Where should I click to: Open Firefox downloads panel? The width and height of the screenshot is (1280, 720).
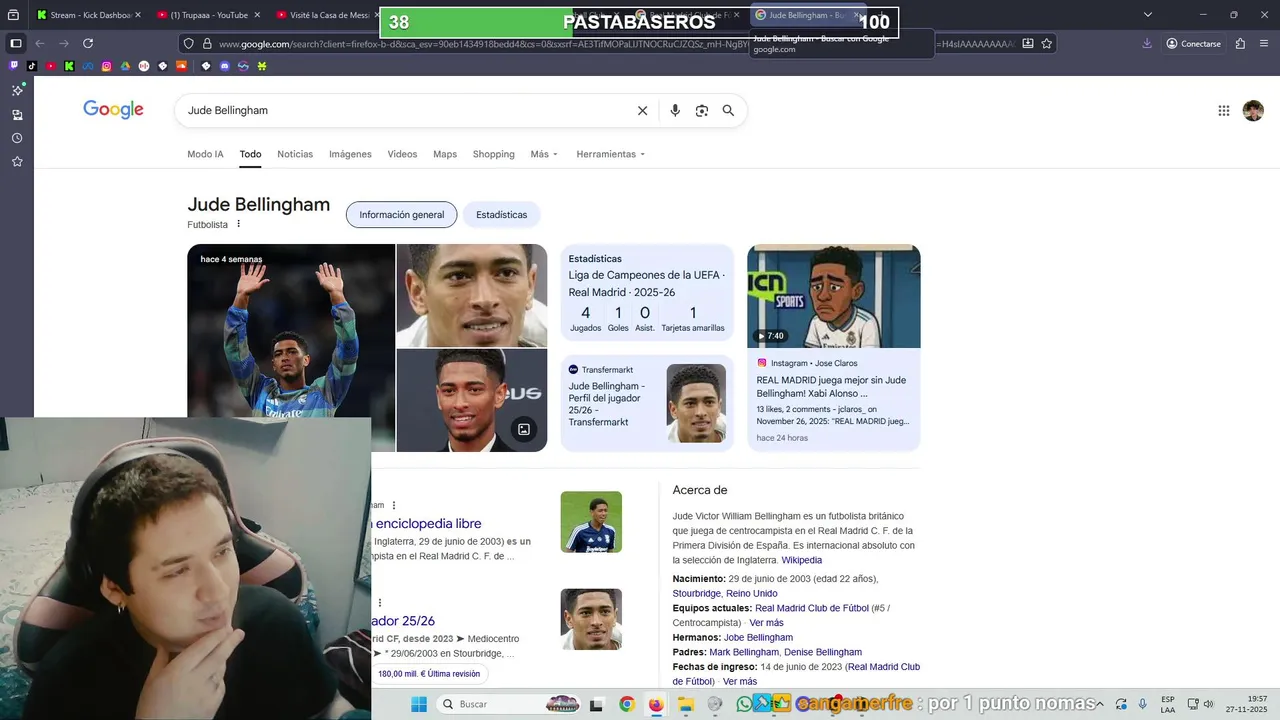pos(1146,43)
